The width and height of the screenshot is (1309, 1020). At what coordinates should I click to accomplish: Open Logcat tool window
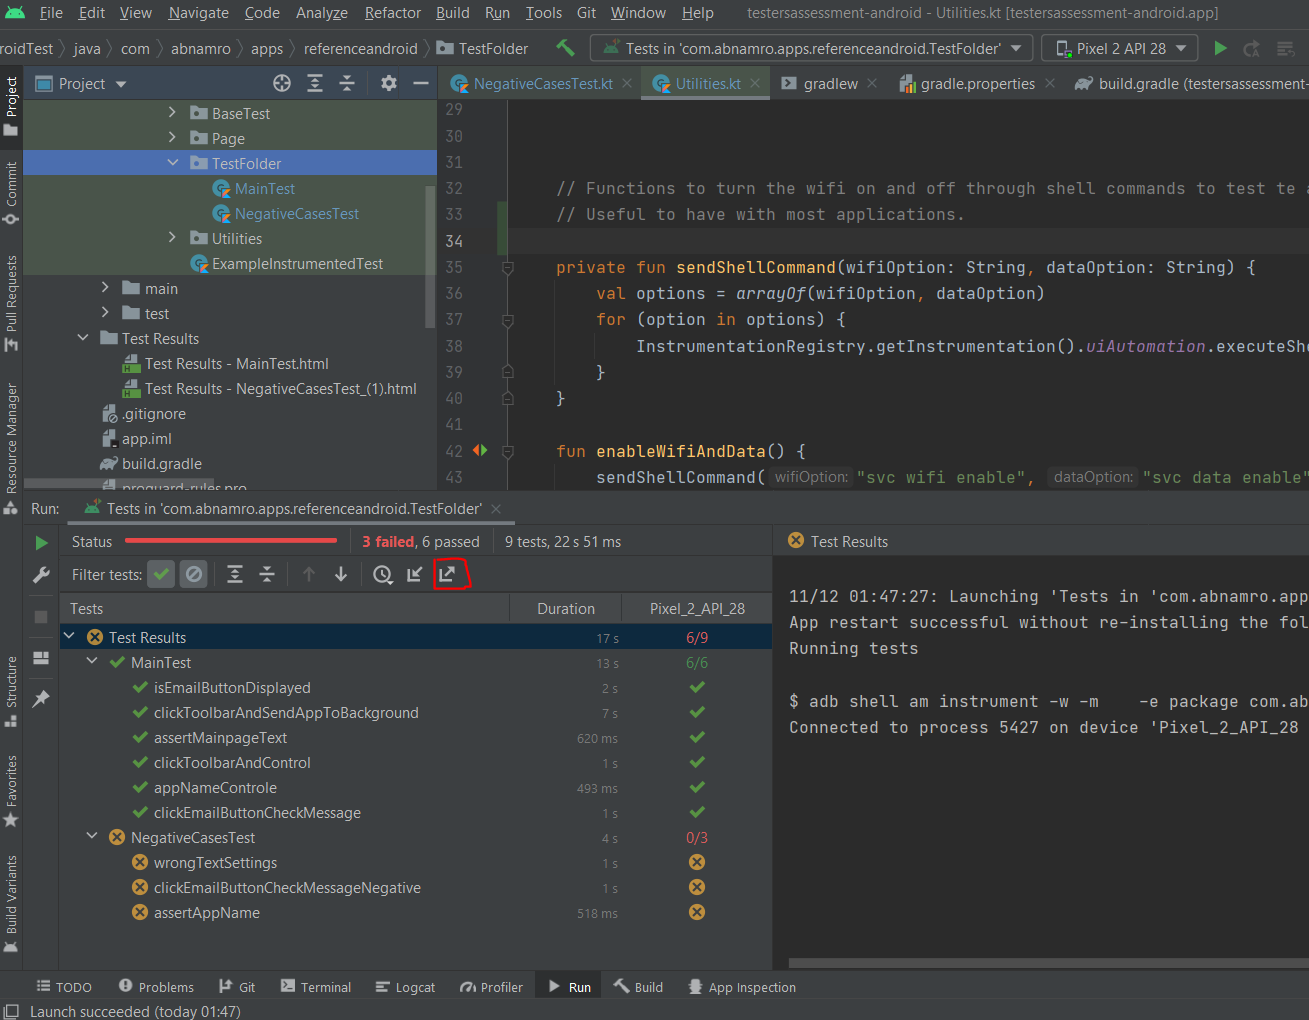point(405,987)
